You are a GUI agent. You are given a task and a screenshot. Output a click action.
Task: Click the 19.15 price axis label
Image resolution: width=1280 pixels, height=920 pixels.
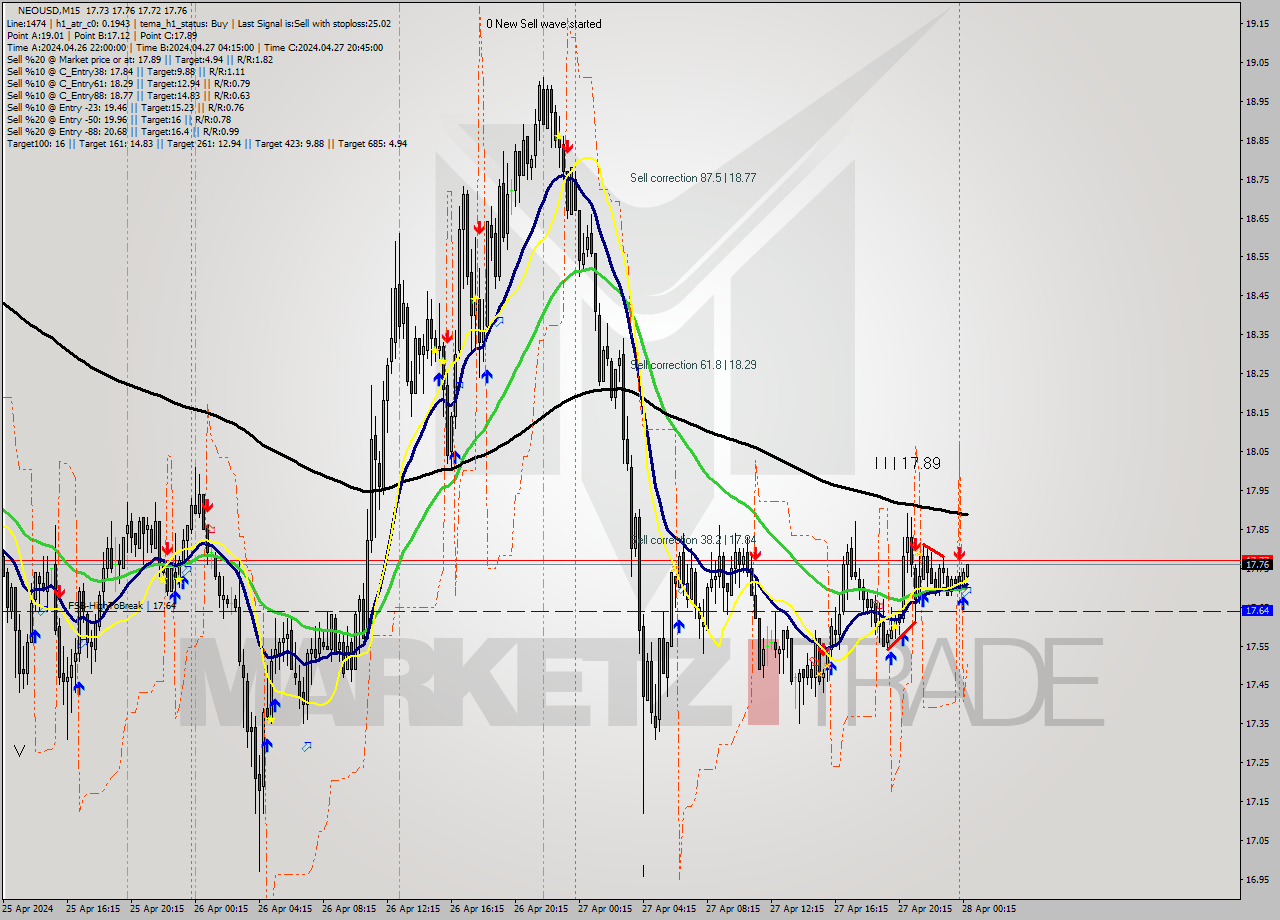click(x=1257, y=23)
